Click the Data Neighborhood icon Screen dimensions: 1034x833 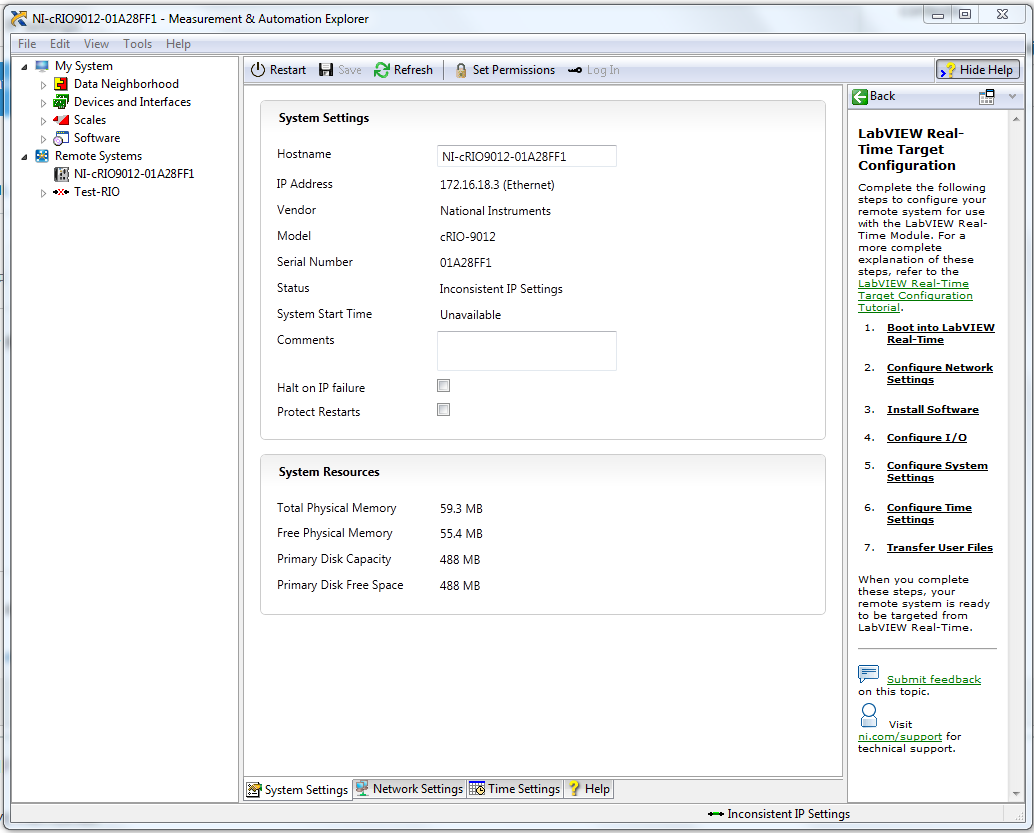click(61, 84)
